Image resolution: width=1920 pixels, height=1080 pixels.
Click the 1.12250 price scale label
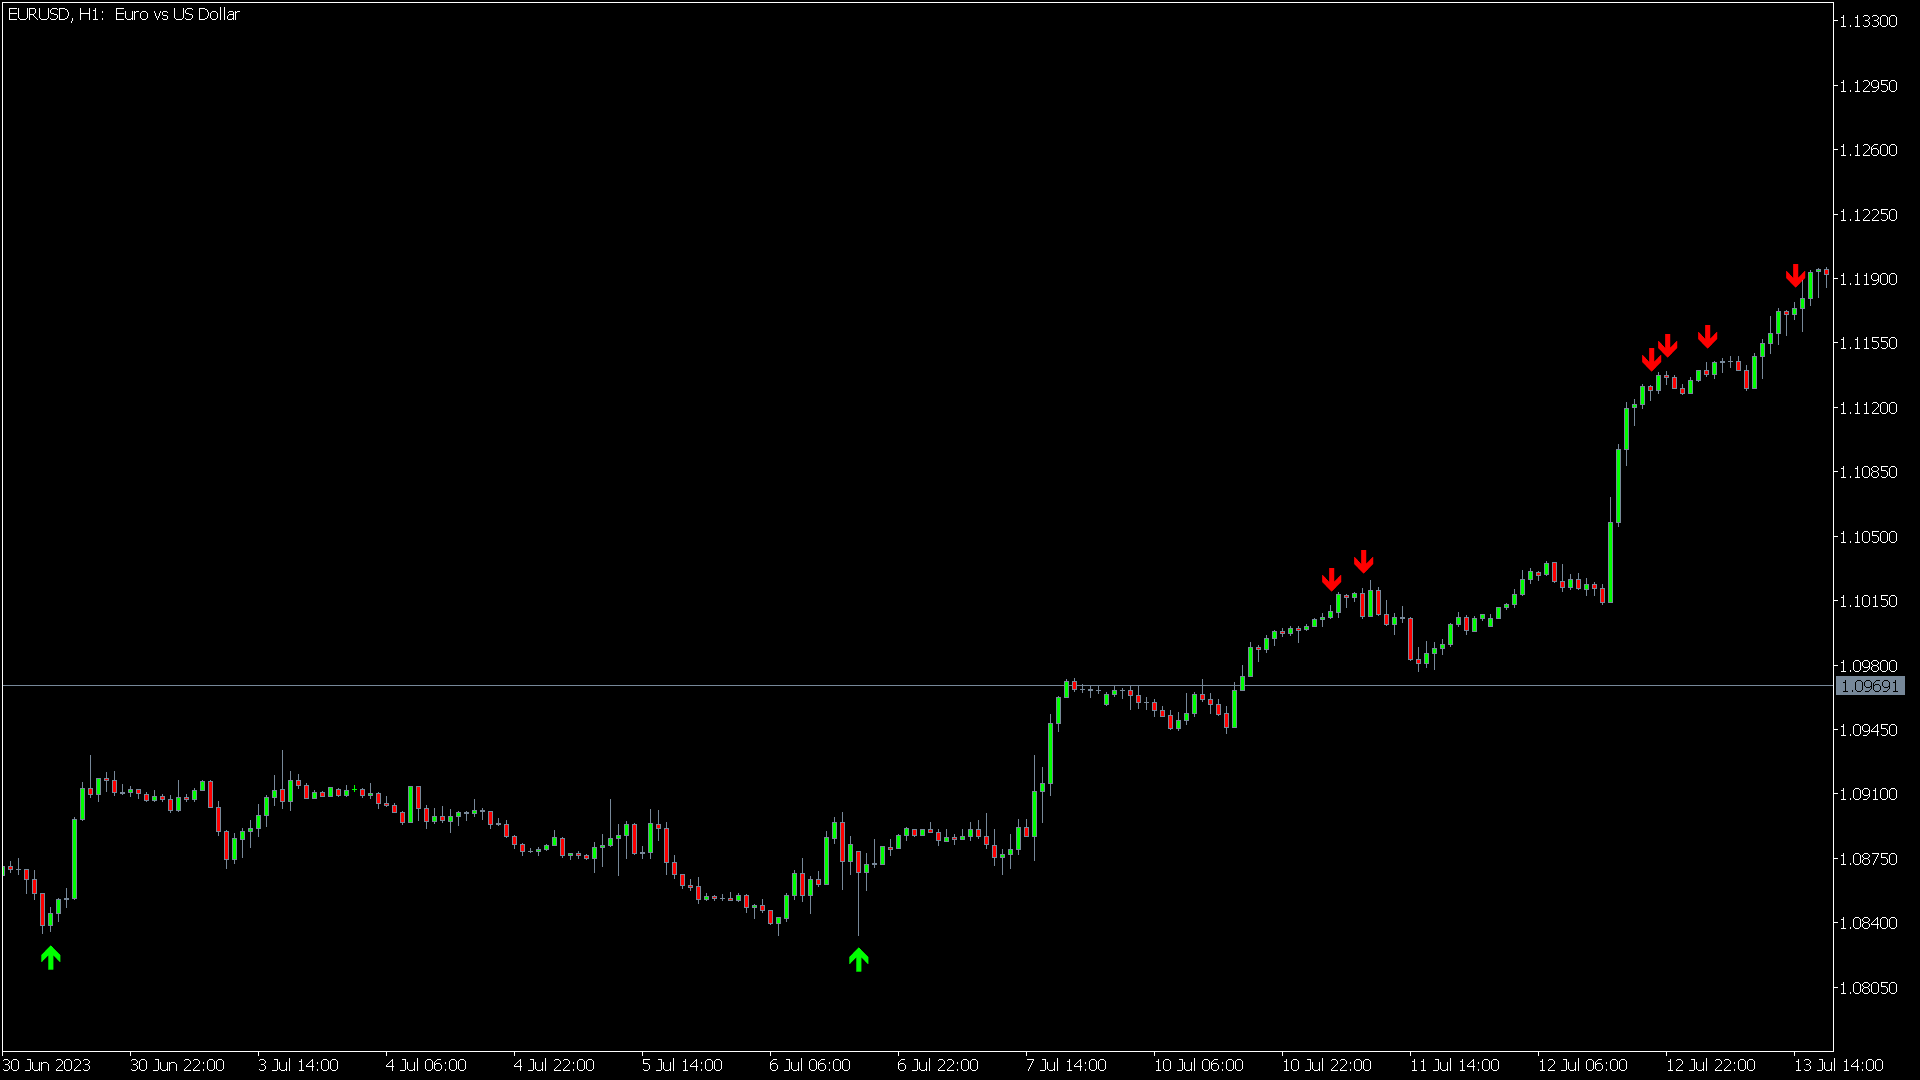coord(1868,215)
